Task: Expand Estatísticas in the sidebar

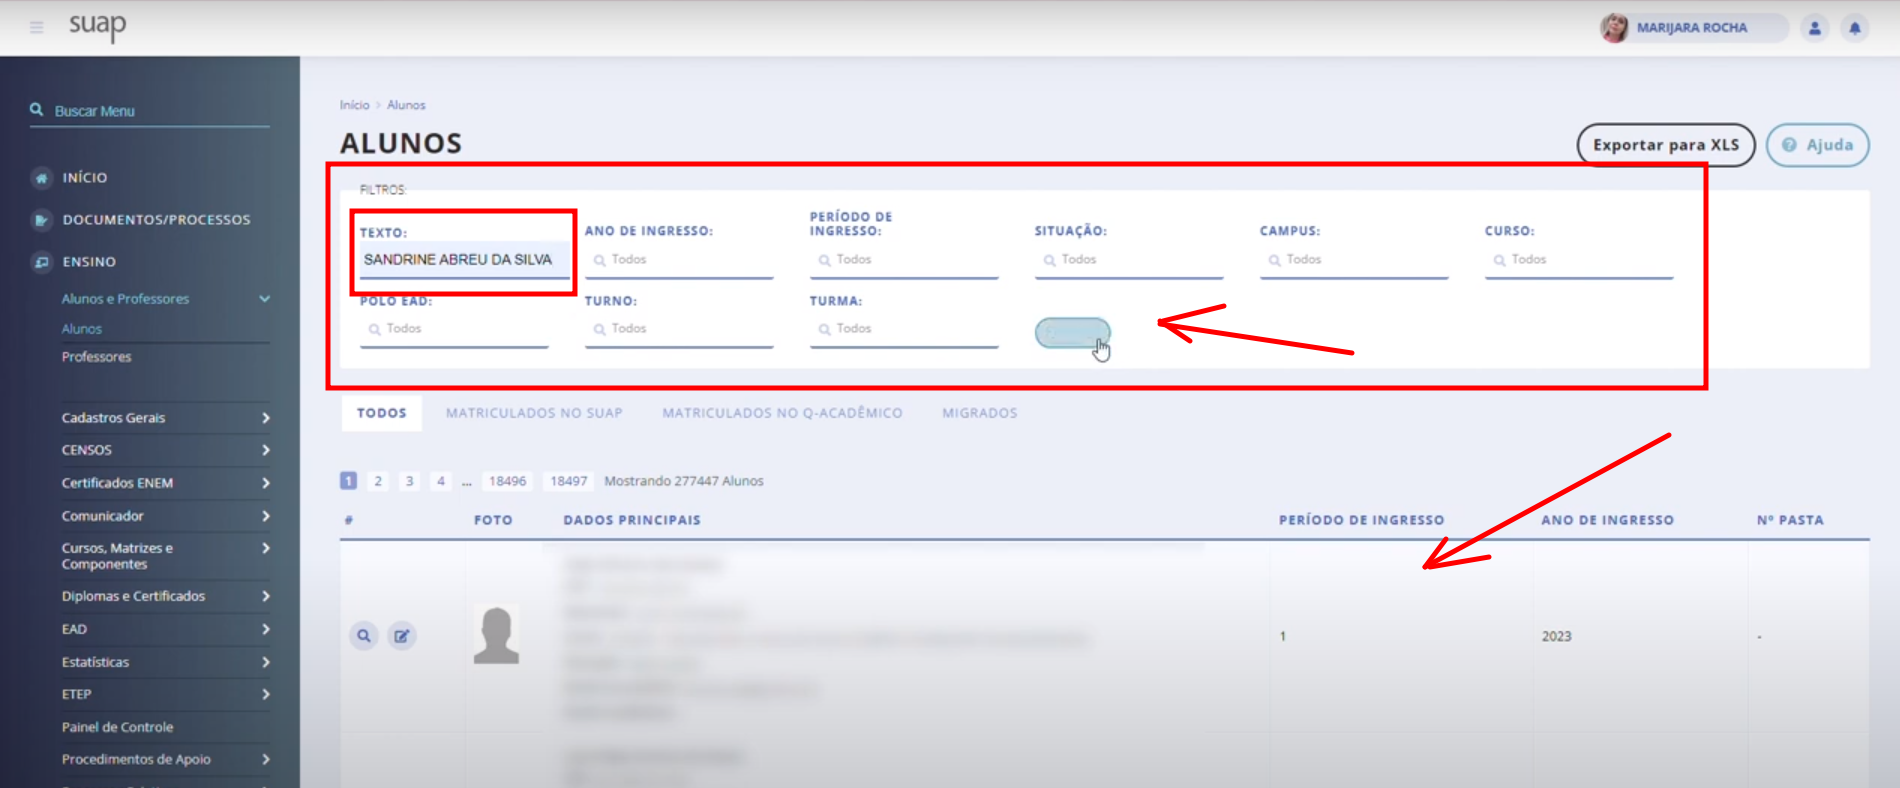Action: (166, 662)
